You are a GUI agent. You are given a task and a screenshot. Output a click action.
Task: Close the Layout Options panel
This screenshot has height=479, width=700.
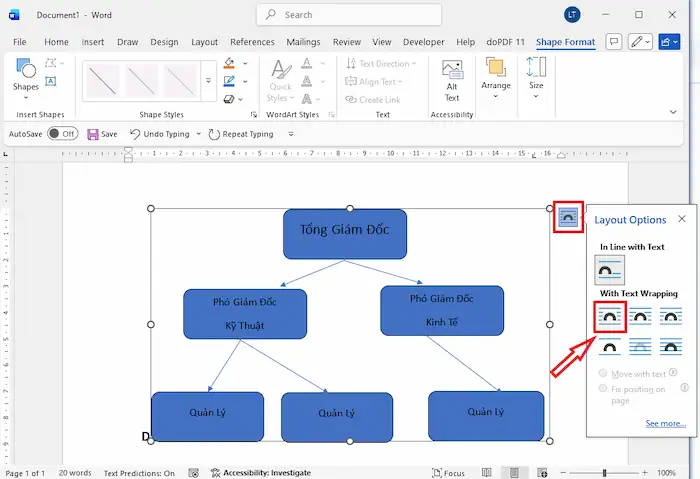click(x=682, y=219)
